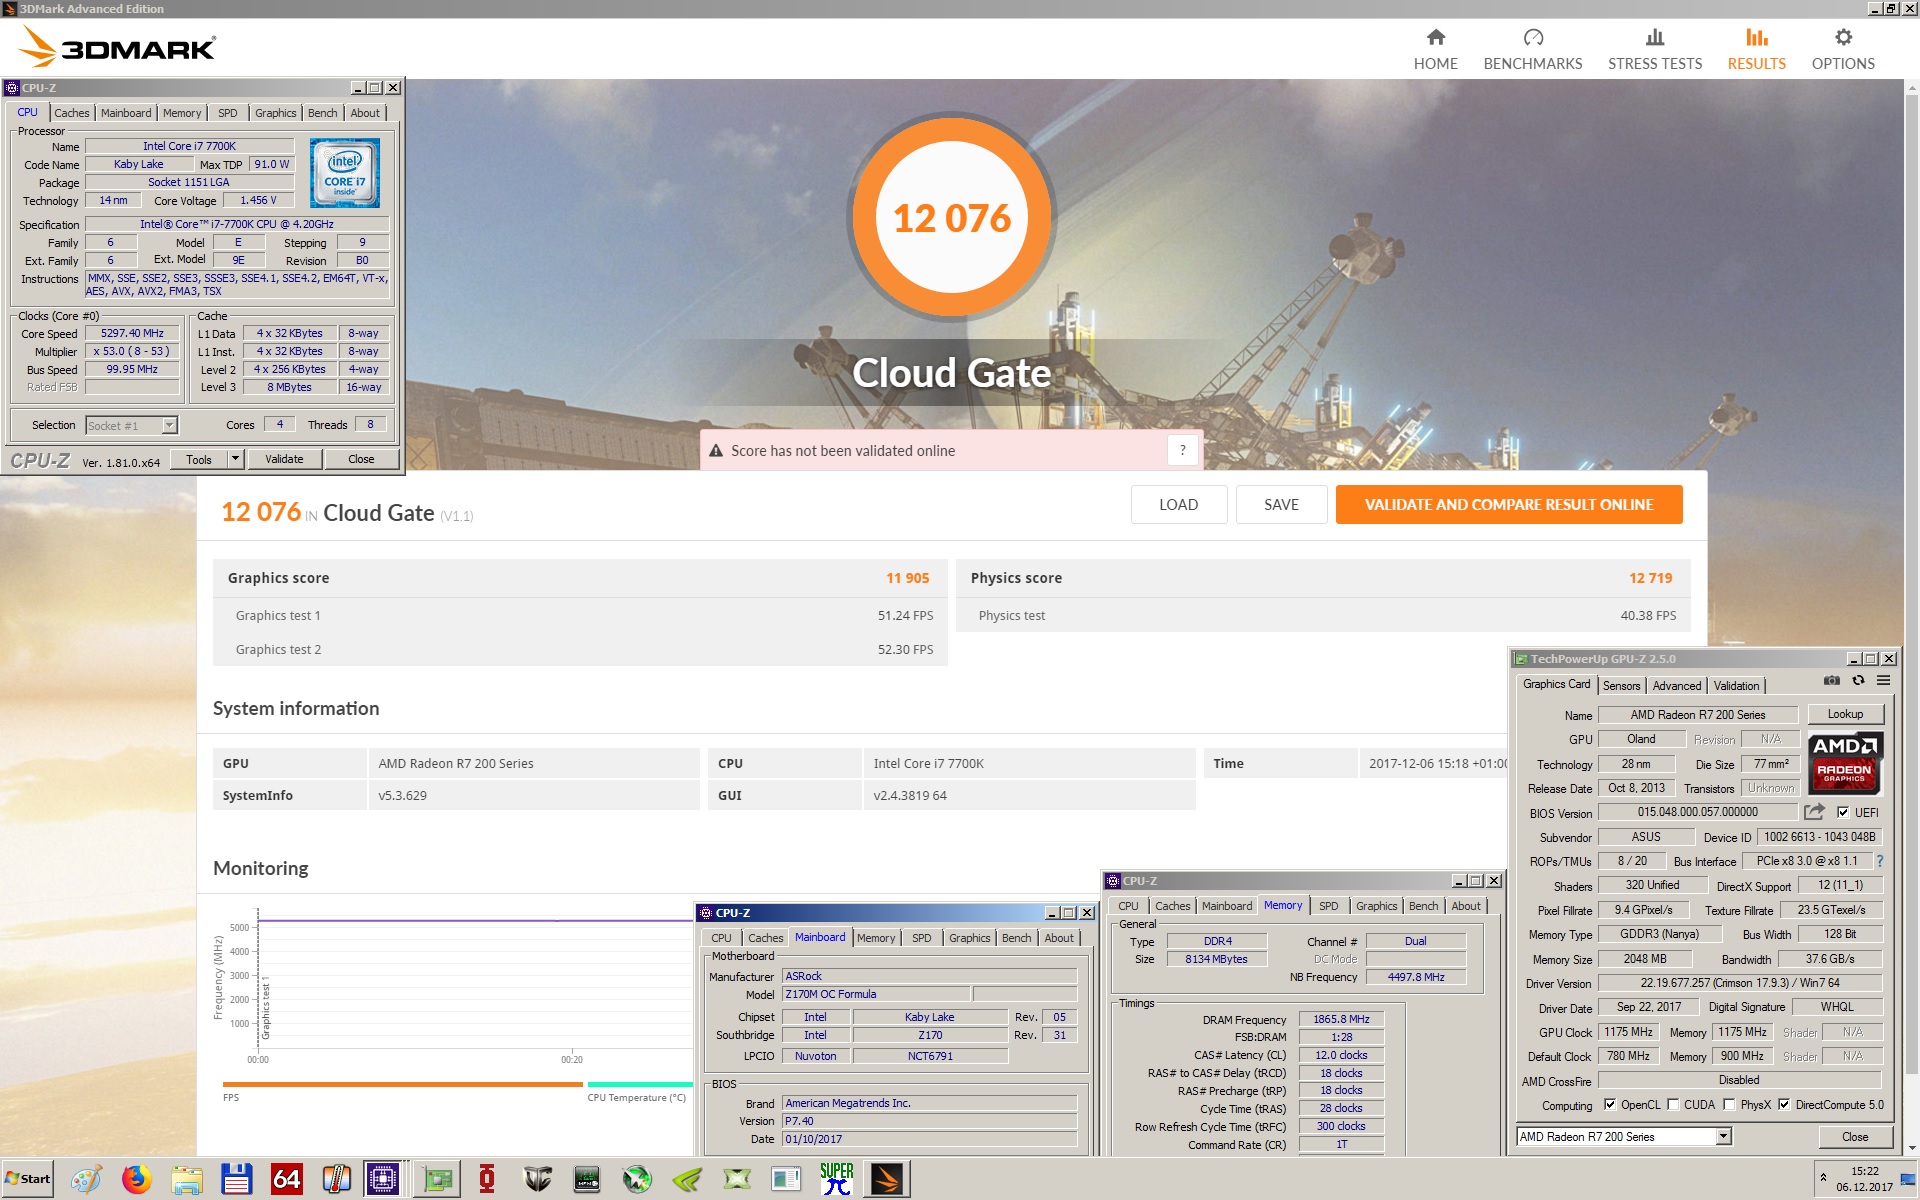Image resolution: width=1920 pixels, height=1200 pixels.
Task: Click the Graphics score value 11 905
Action: coord(907,578)
